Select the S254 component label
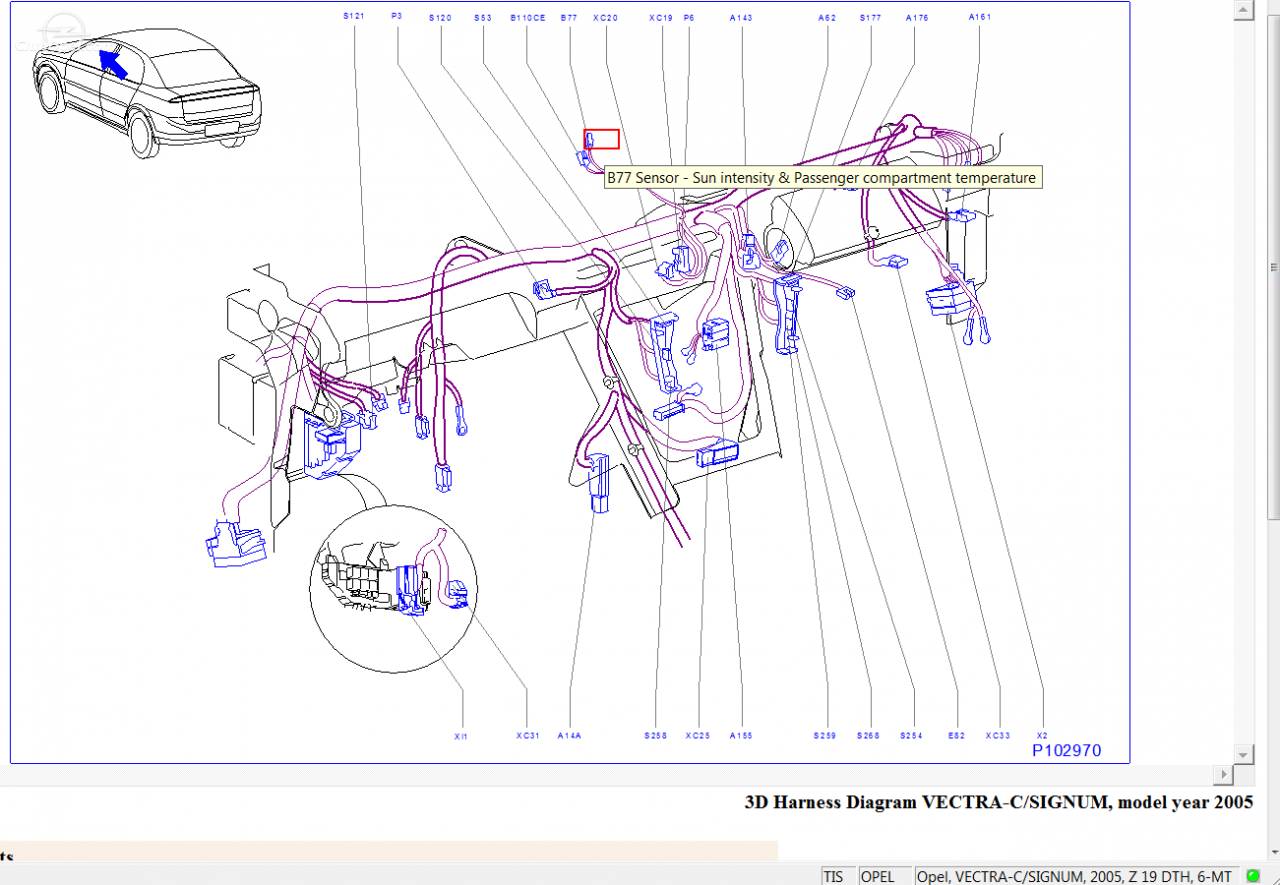Viewport: 1280px width, 885px height. tap(911, 736)
